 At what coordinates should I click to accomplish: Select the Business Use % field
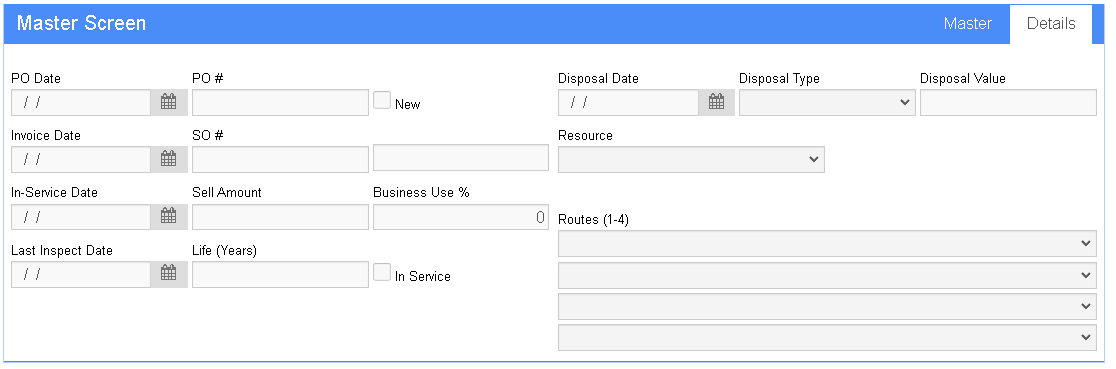[460, 217]
